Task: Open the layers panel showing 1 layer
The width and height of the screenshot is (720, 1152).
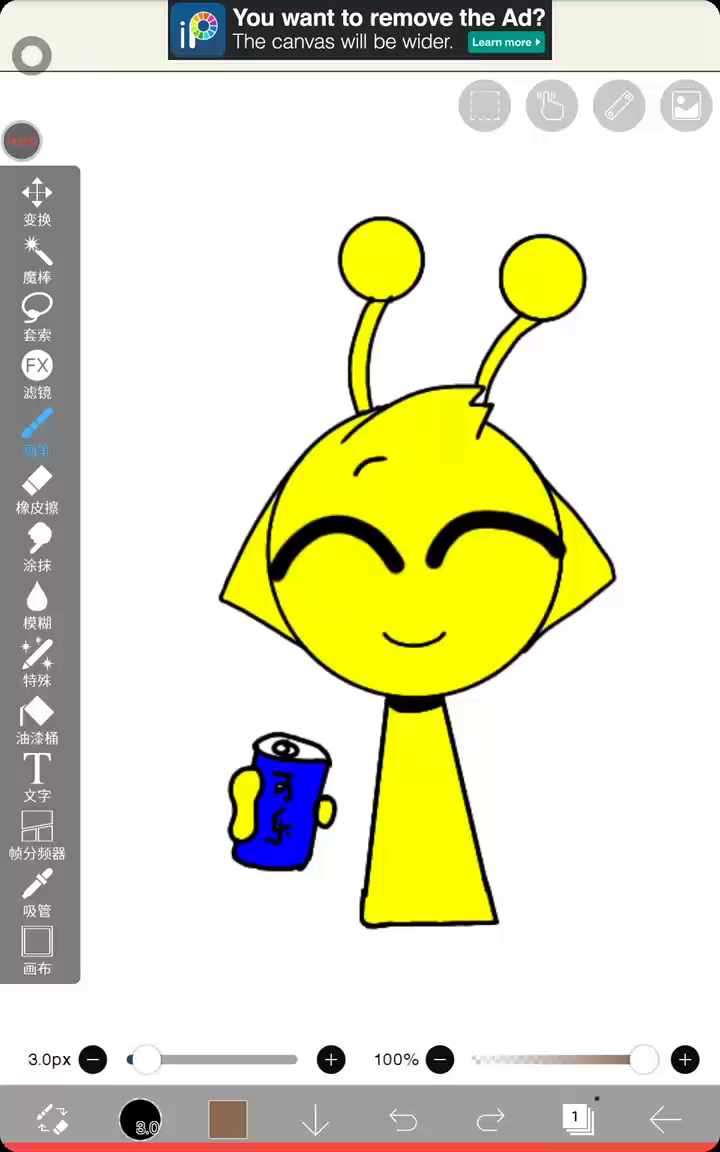Action: point(577,1119)
